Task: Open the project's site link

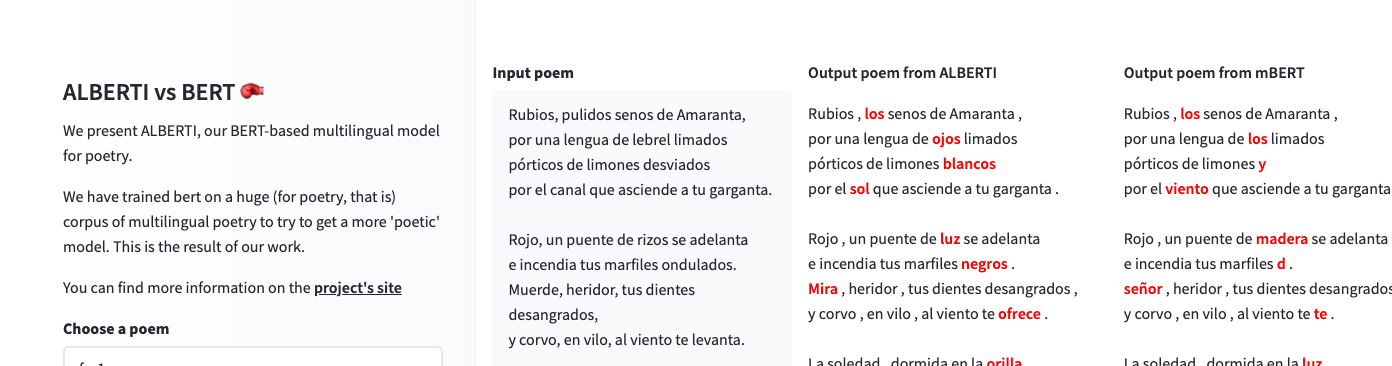Action: [358, 288]
